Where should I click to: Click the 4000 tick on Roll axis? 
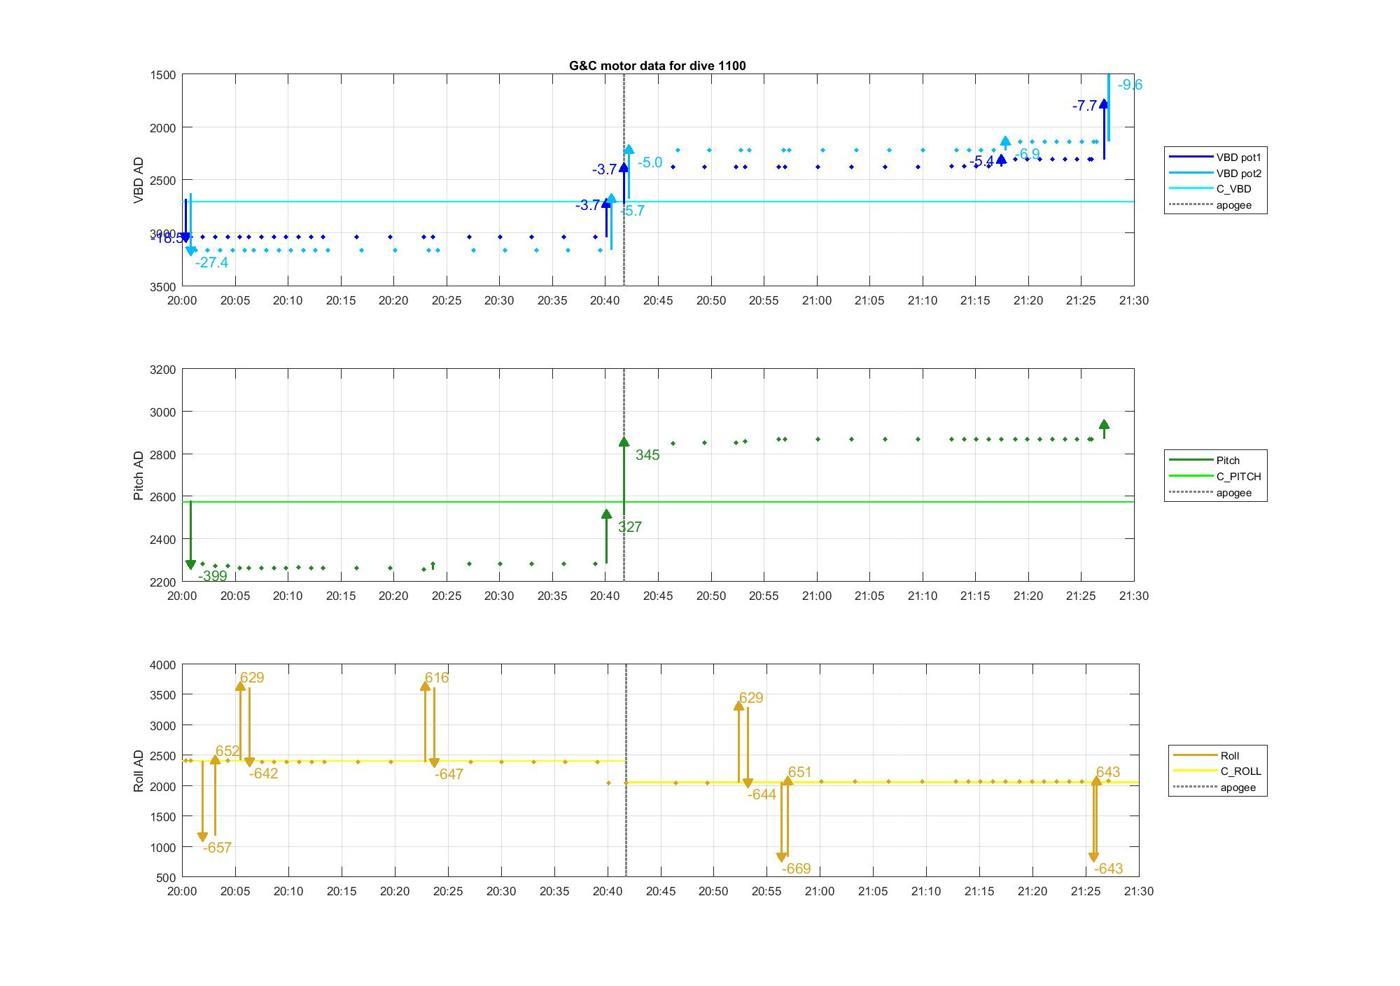pyautogui.click(x=163, y=665)
